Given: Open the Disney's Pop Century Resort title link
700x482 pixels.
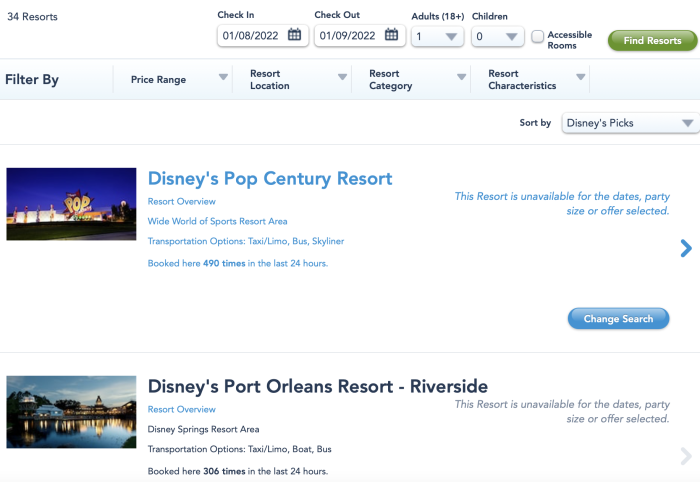Looking at the screenshot, I should tap(270, 179).
